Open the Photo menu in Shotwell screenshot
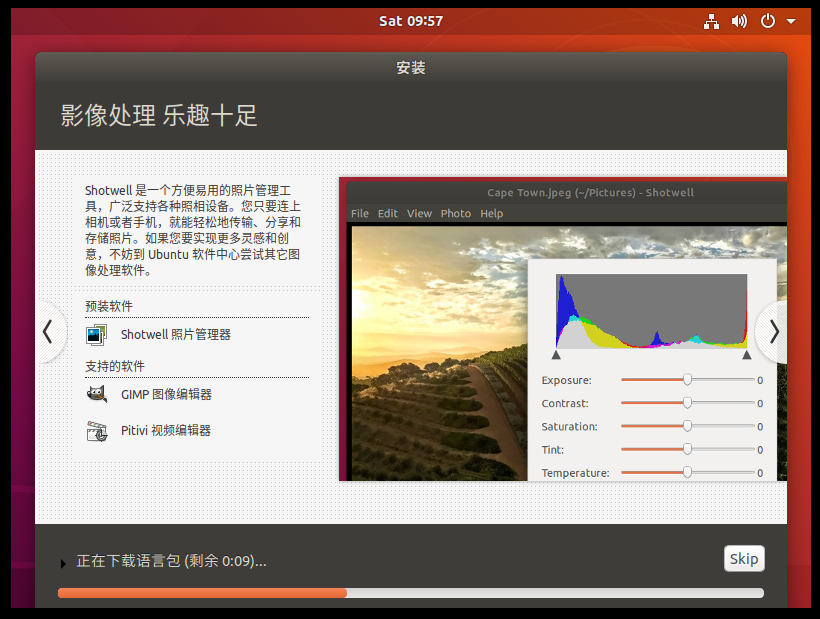 coord(455,213)
